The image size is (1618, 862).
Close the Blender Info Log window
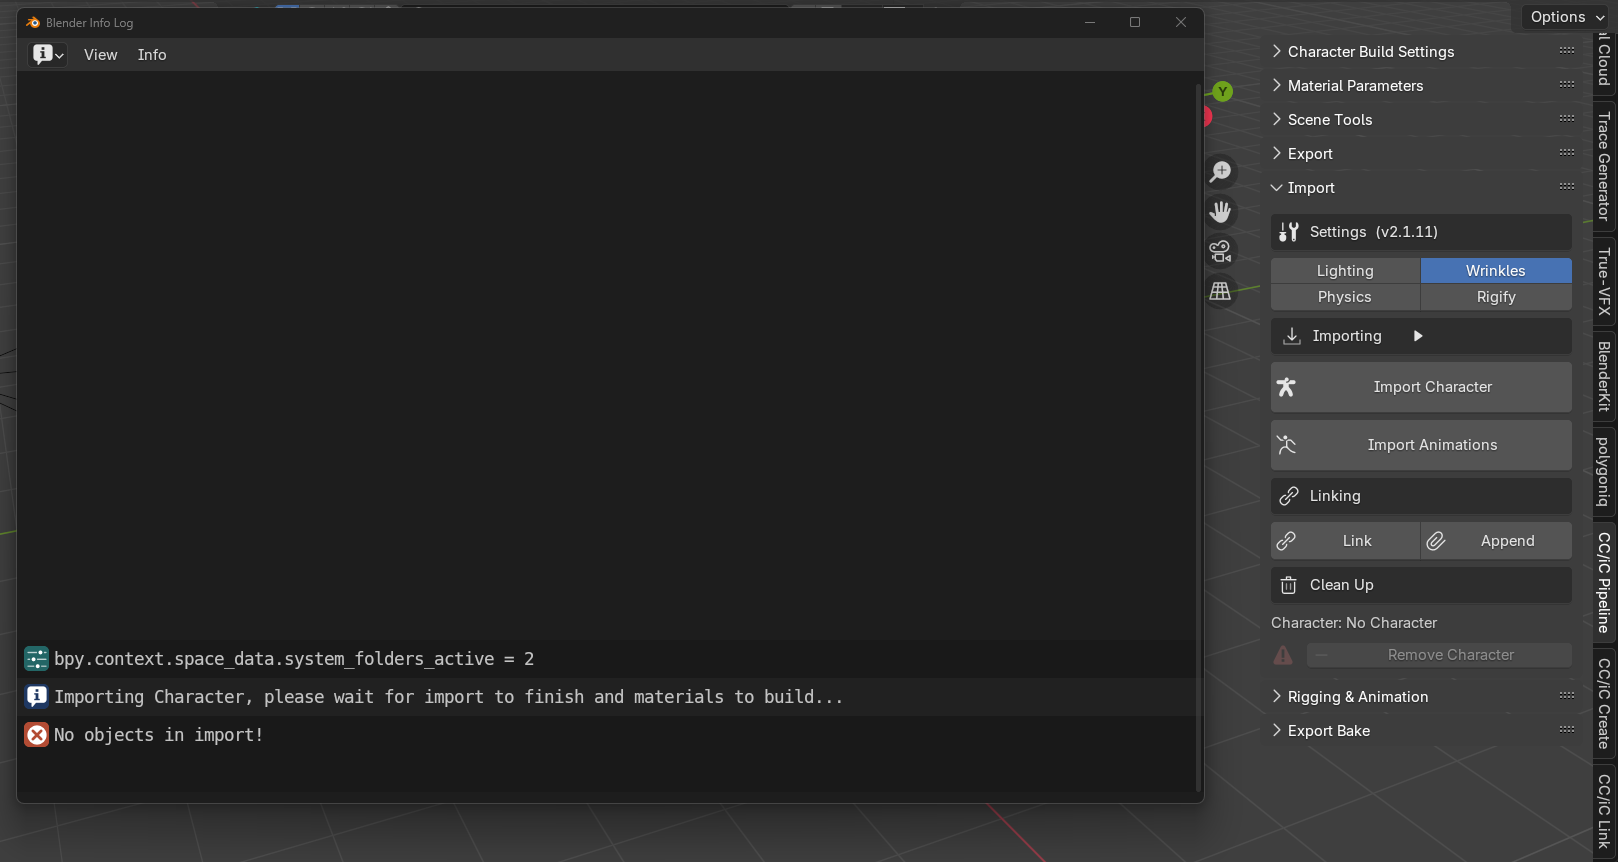tap(1181, 22)
